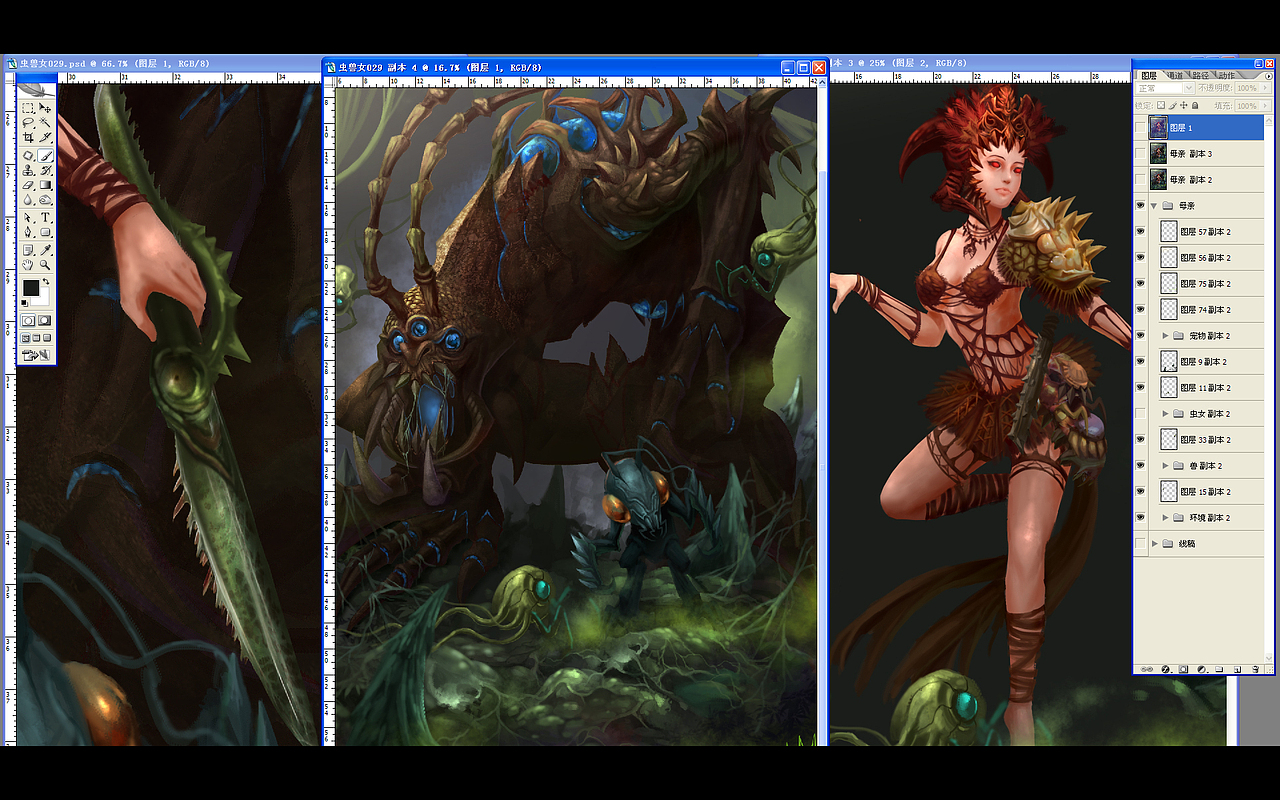Select the Shape tool
The height and width of the screenshot is (800, 1280).
[45, 233]
